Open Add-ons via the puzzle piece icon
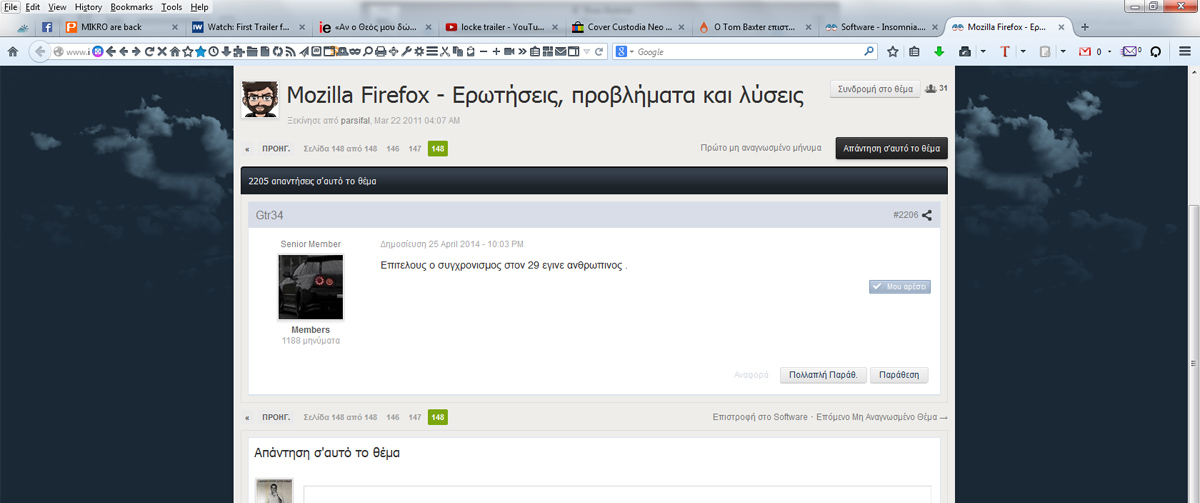 pos(239,51)
